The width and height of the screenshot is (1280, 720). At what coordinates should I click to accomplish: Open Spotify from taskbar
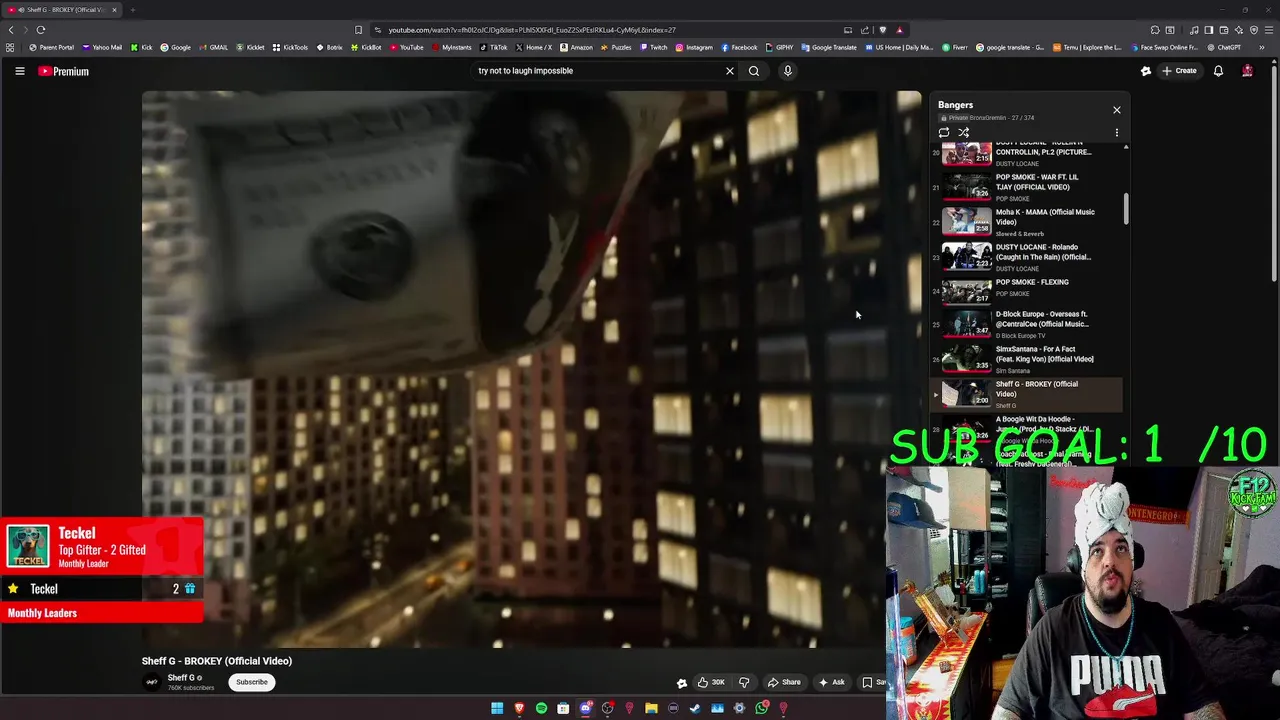[541, 708]
